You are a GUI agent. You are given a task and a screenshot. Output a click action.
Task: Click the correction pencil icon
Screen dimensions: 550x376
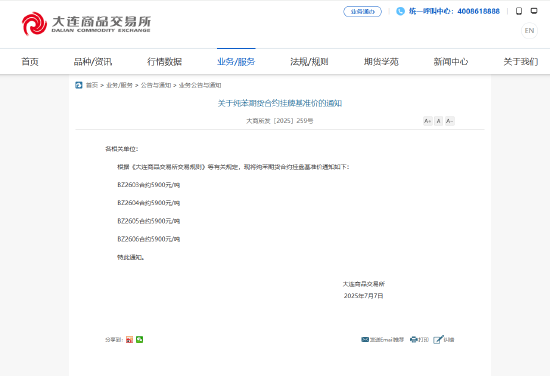pos(438,340)
